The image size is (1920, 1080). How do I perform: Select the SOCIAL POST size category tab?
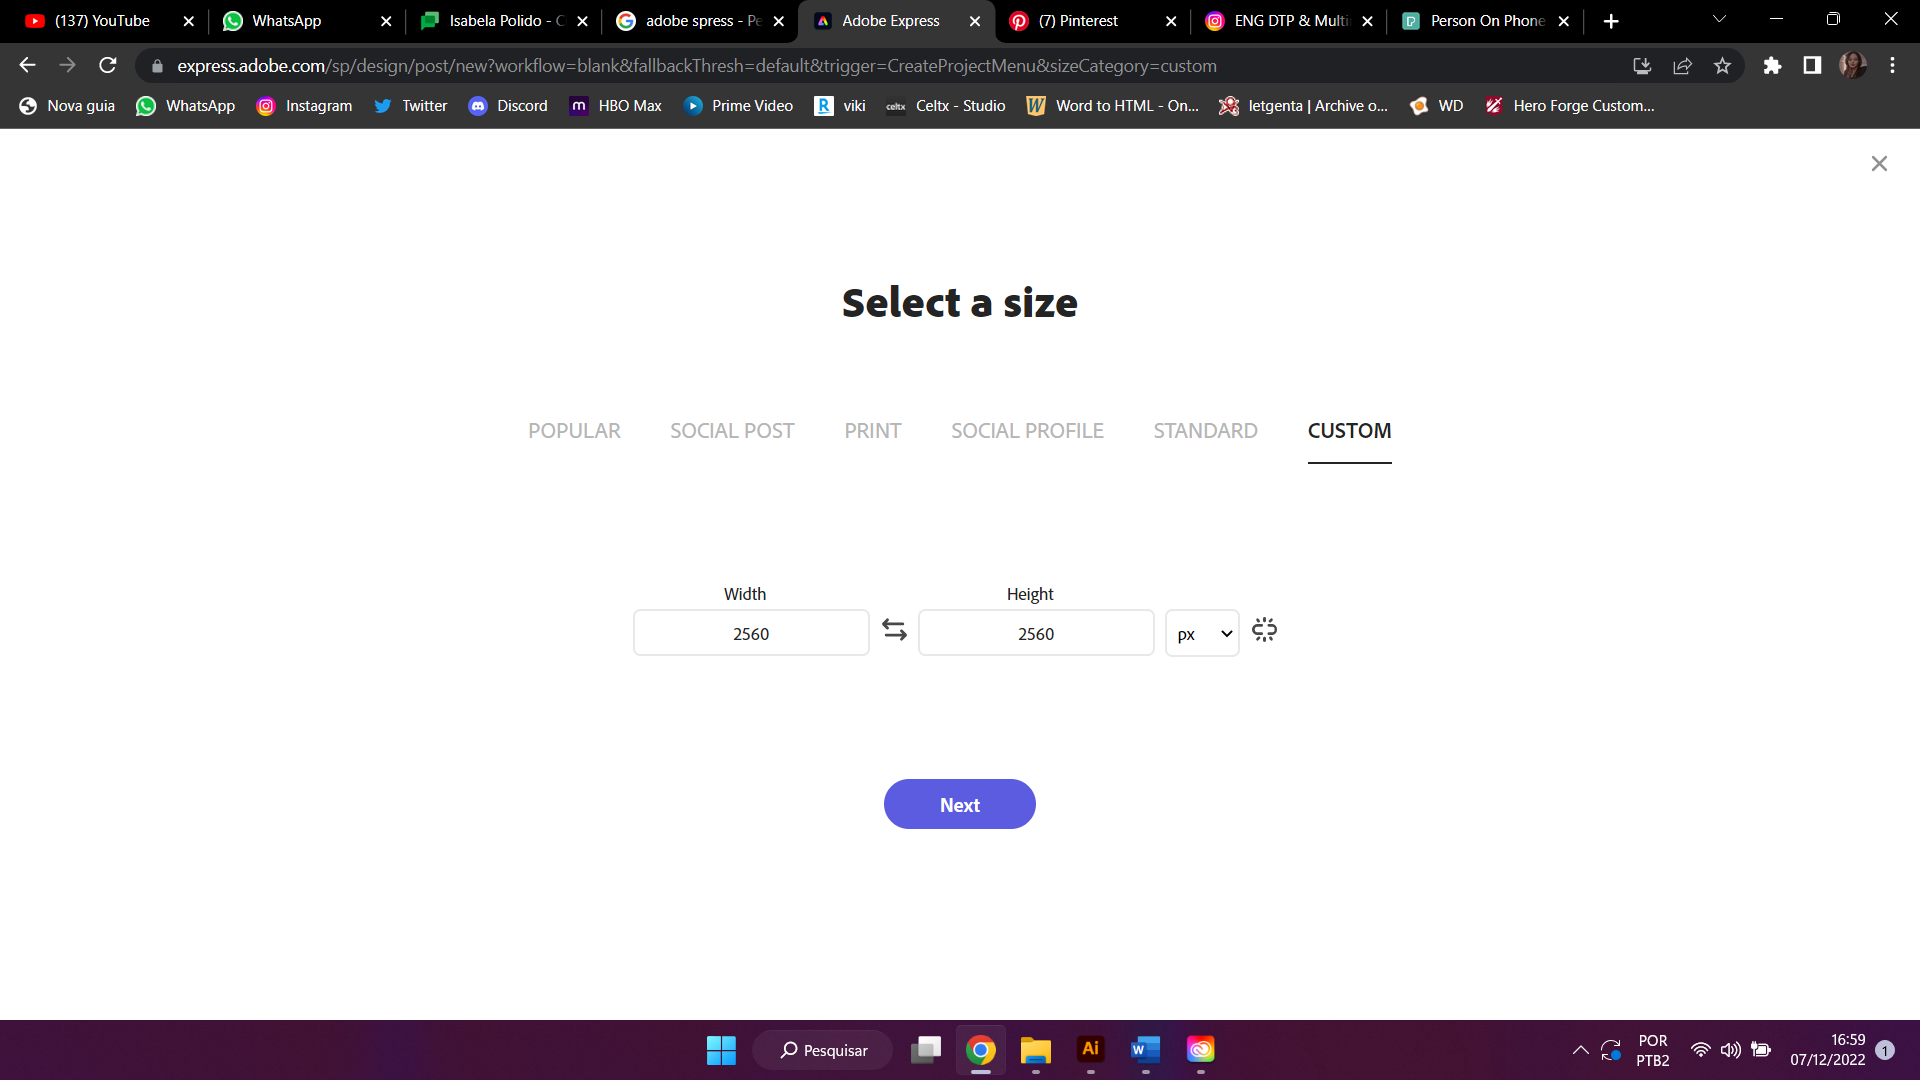(733, 430)
